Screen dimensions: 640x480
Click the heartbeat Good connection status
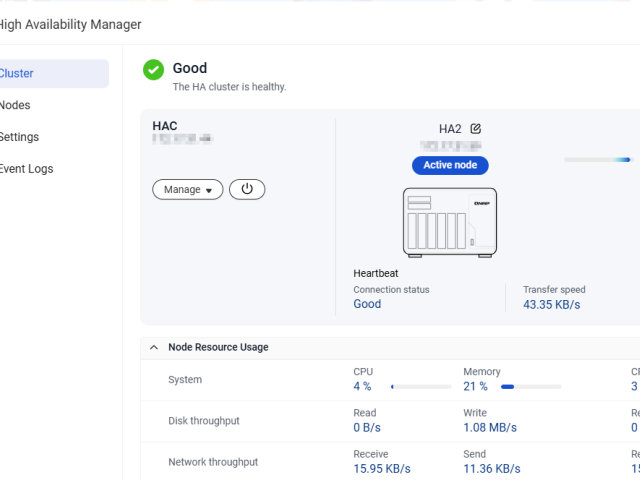pyautogui.click(x=367, y=304)
